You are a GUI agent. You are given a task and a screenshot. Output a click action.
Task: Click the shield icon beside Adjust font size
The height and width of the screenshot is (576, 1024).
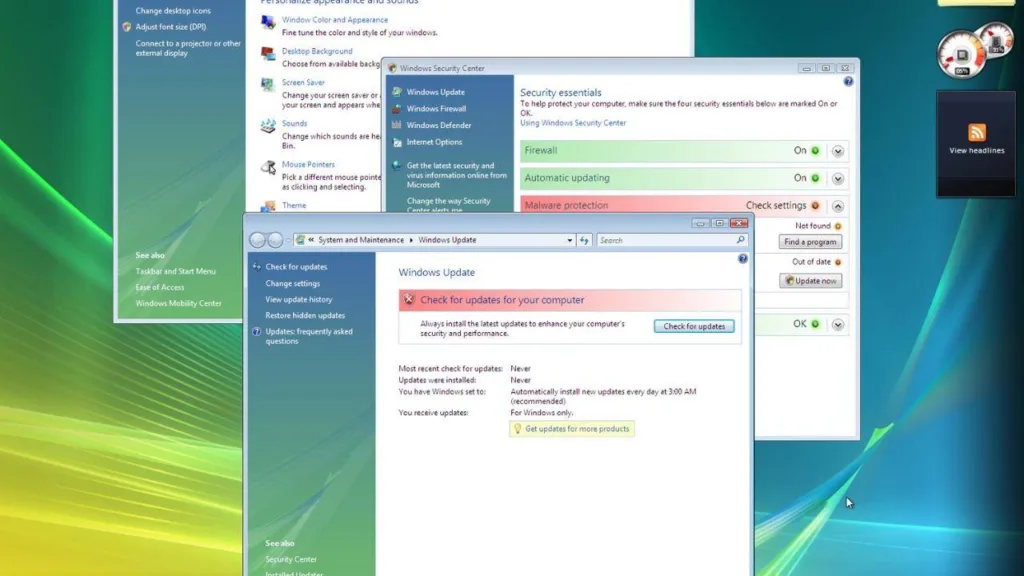tap(127, 27)
